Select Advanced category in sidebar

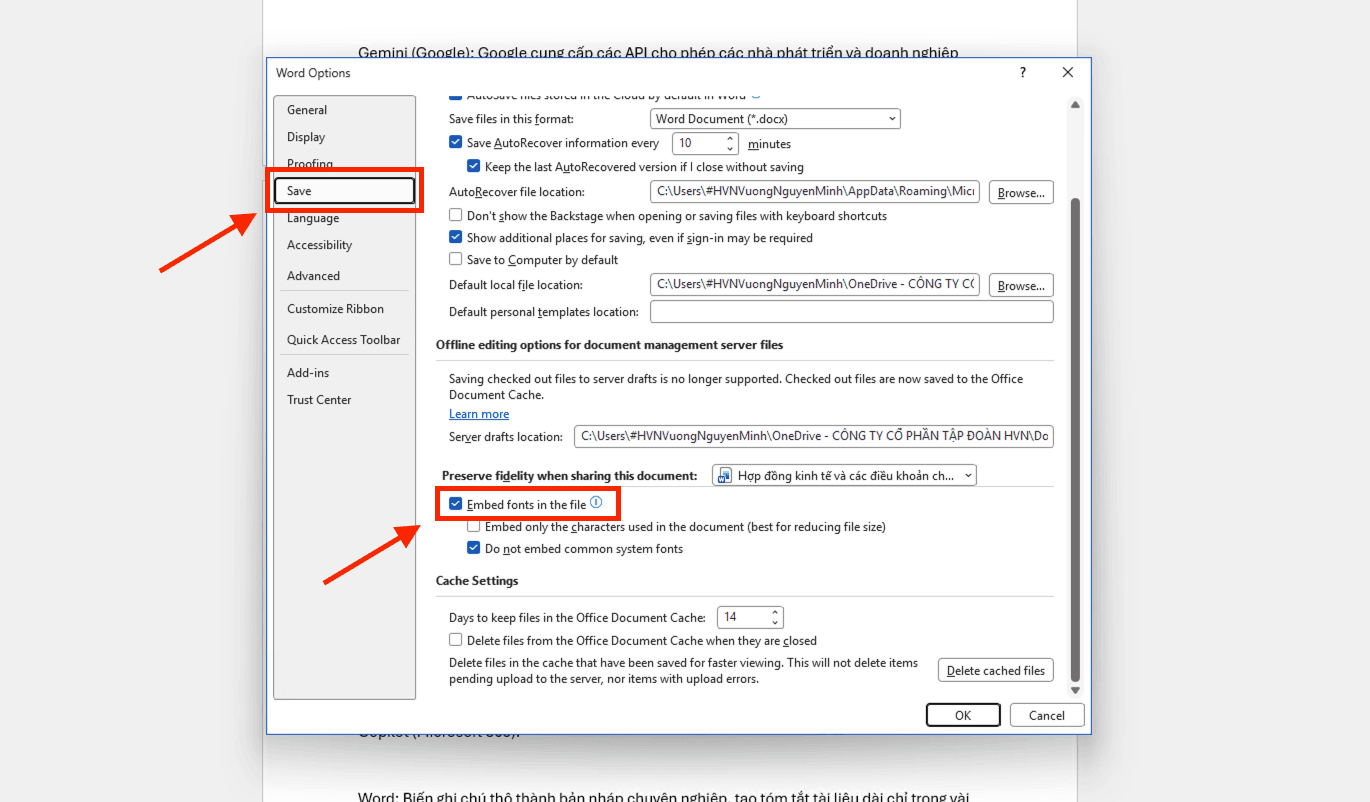pos(313,276)
